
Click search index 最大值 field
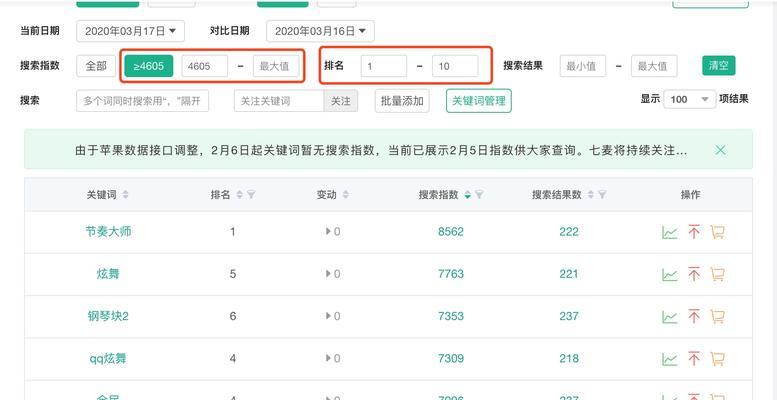pyautogui.click(x=276, y=66)
